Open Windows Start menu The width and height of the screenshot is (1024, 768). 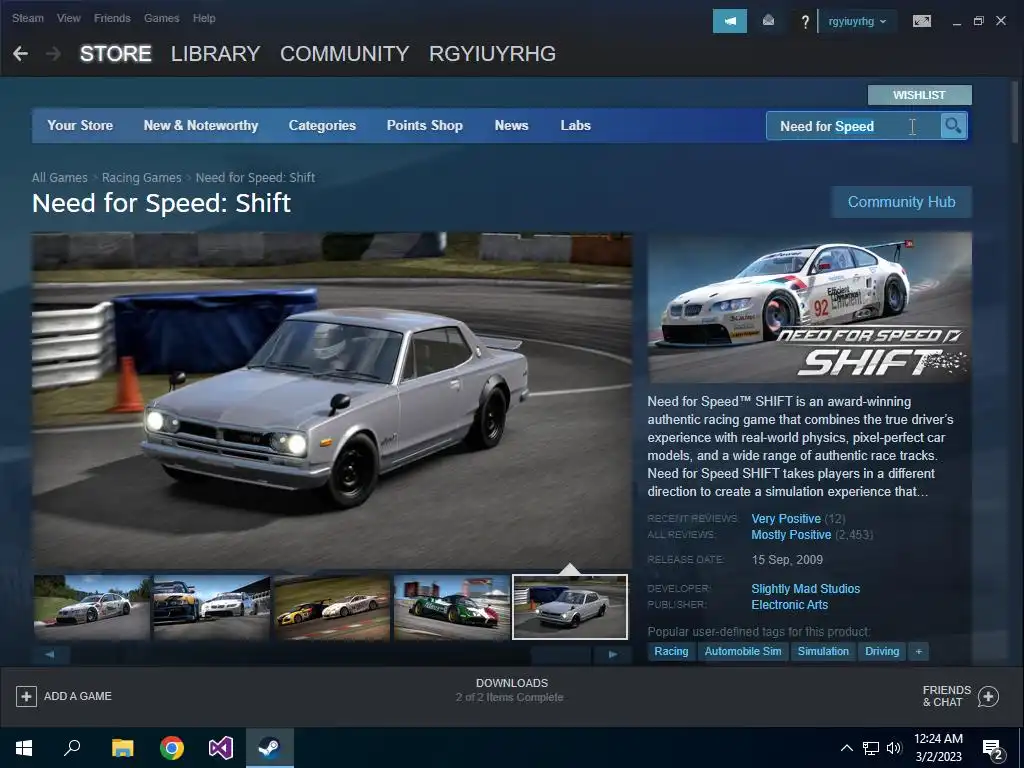(24, 748)
